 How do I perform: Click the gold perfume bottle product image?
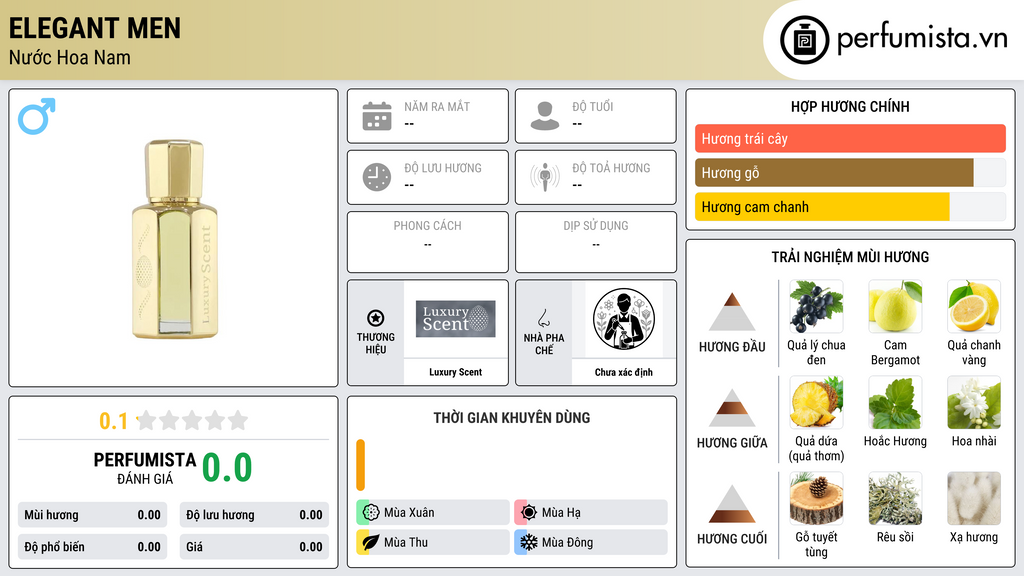coord(175,239)
